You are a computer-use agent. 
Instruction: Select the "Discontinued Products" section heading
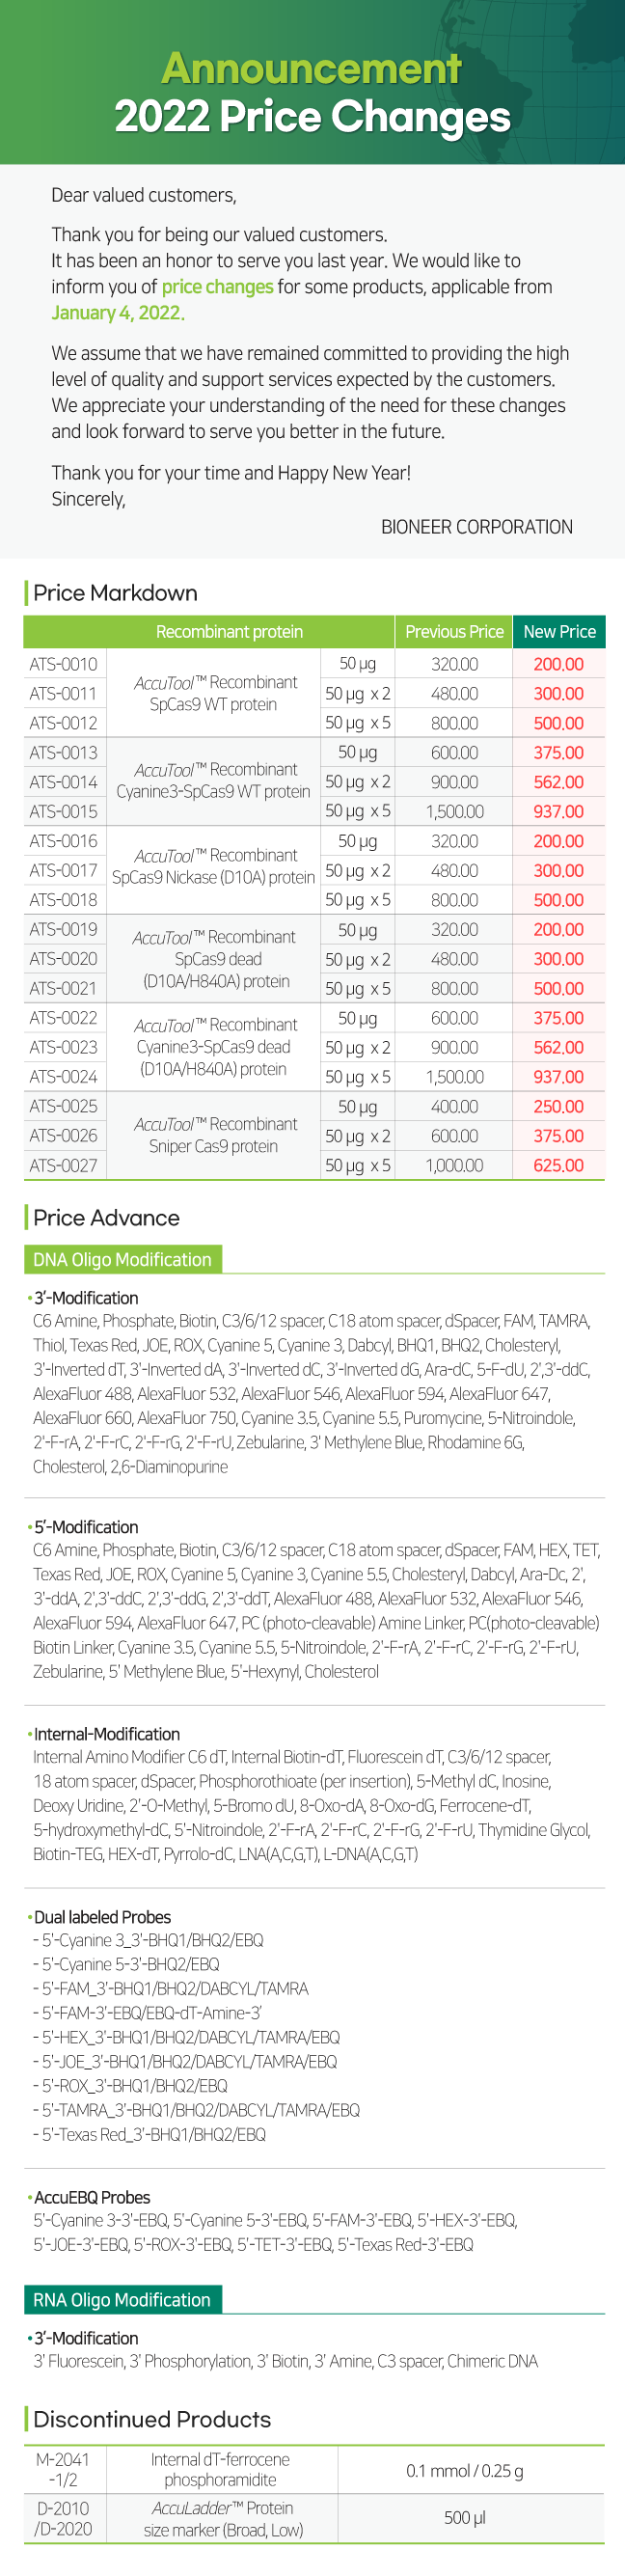(152, 2419)
